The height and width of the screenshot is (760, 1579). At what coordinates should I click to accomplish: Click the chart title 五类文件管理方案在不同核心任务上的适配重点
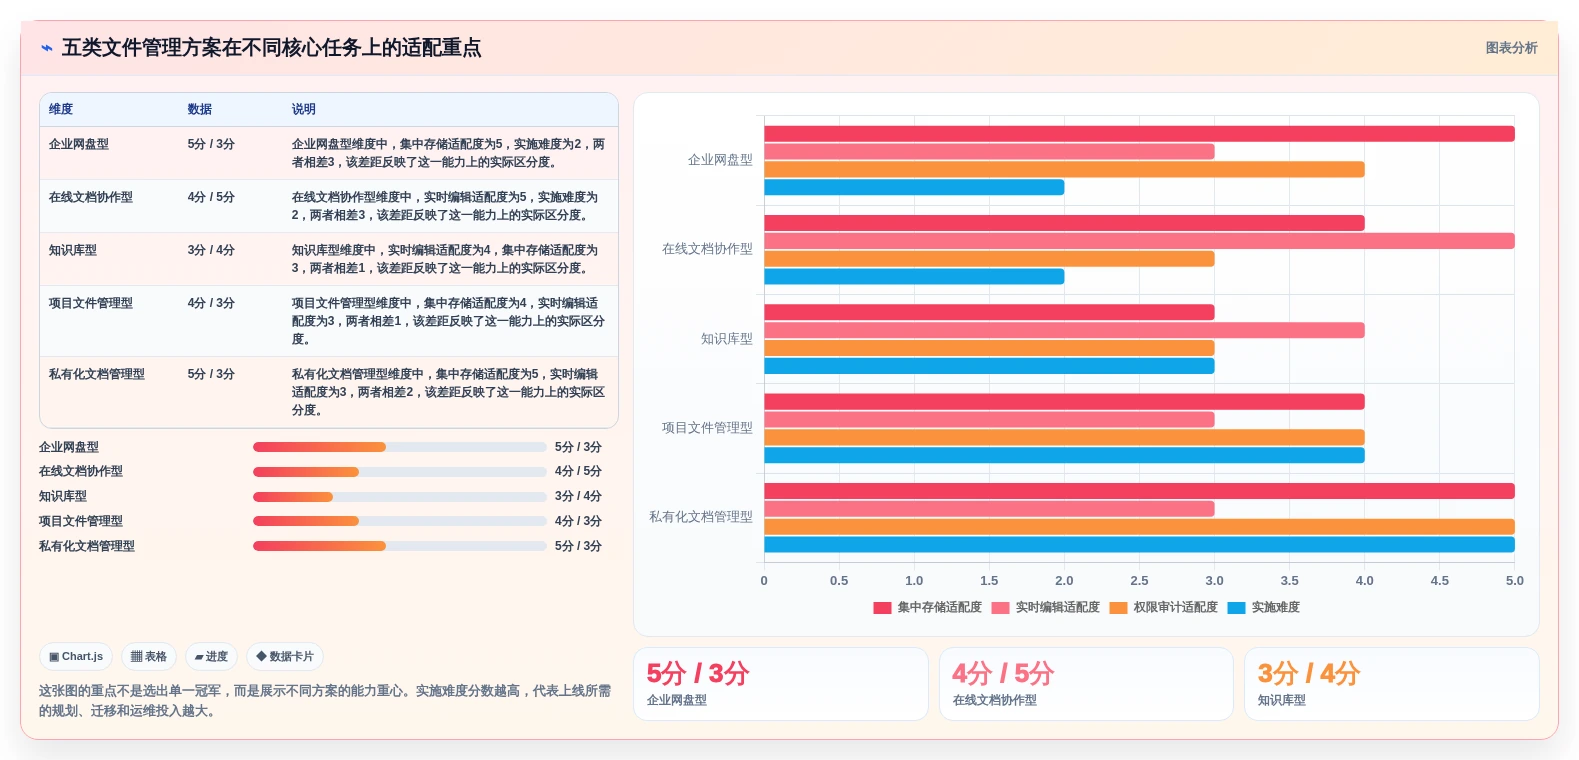click(271, 48)
